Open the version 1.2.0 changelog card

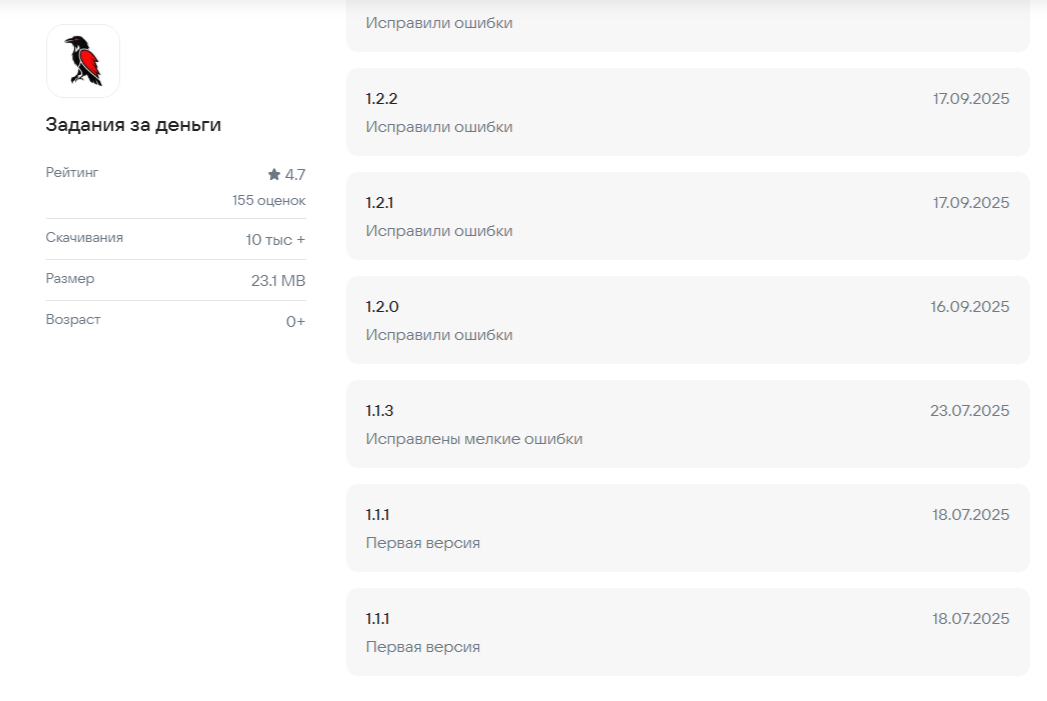coord(687,320)
